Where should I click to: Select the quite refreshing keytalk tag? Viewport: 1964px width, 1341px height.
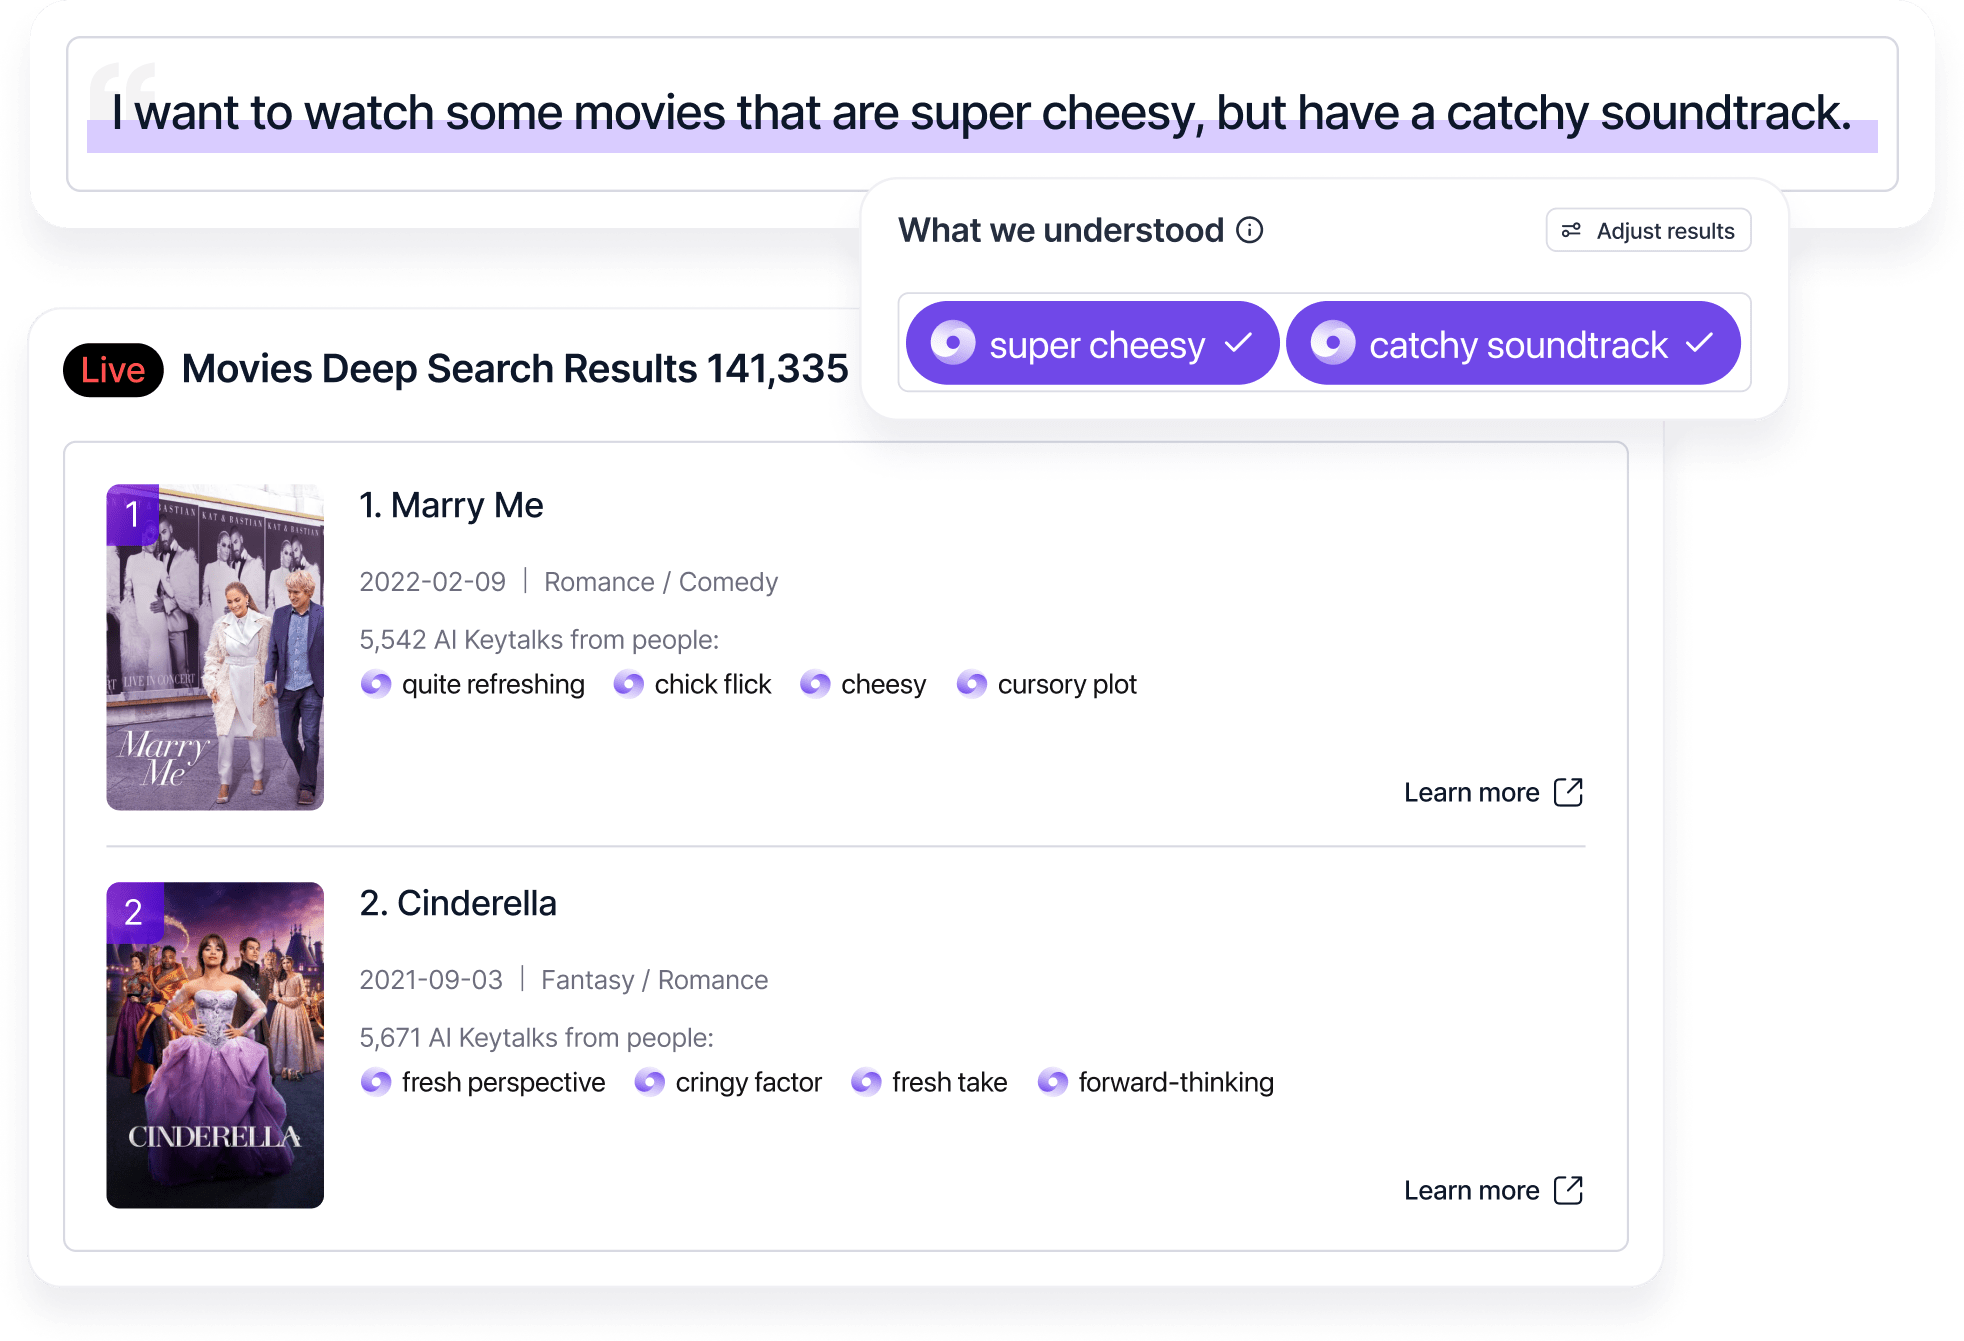tap(472, 684)
